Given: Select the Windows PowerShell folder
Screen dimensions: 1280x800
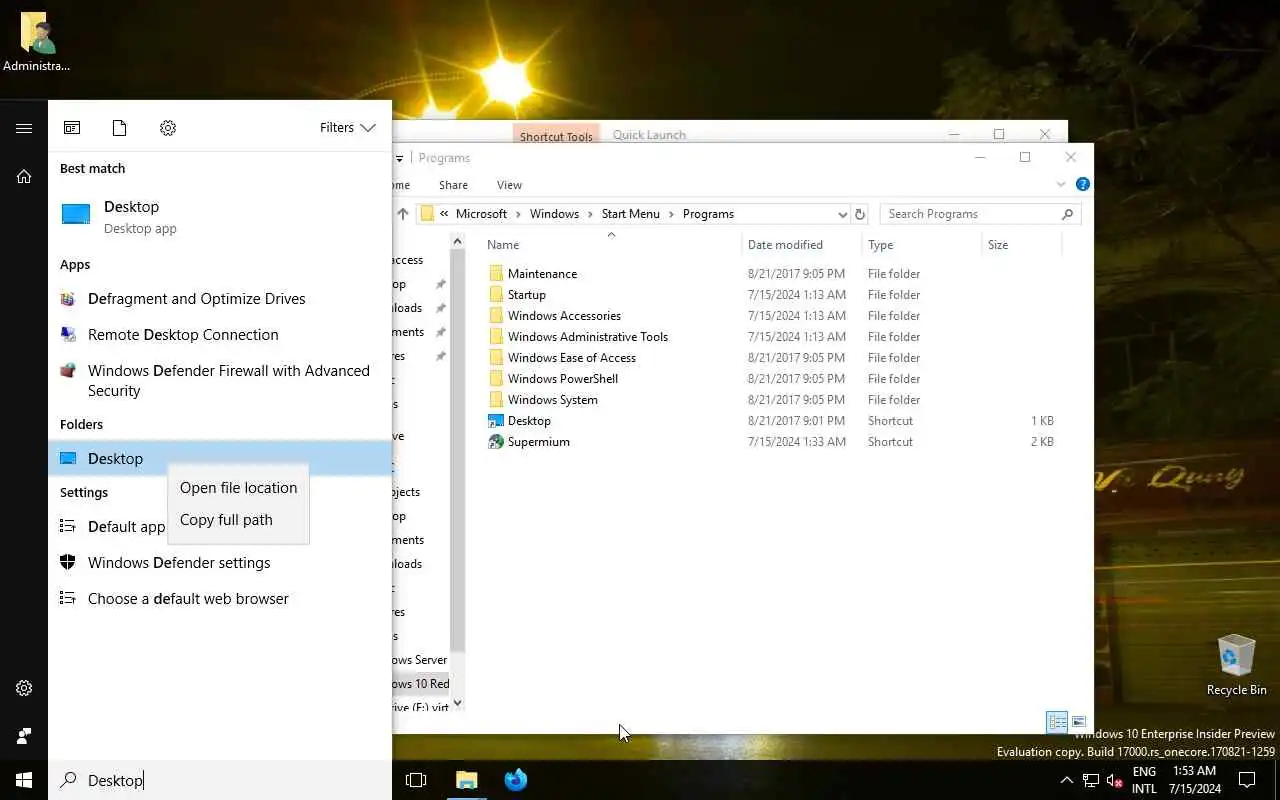Looking at the screenshot, I should [563, 379].
